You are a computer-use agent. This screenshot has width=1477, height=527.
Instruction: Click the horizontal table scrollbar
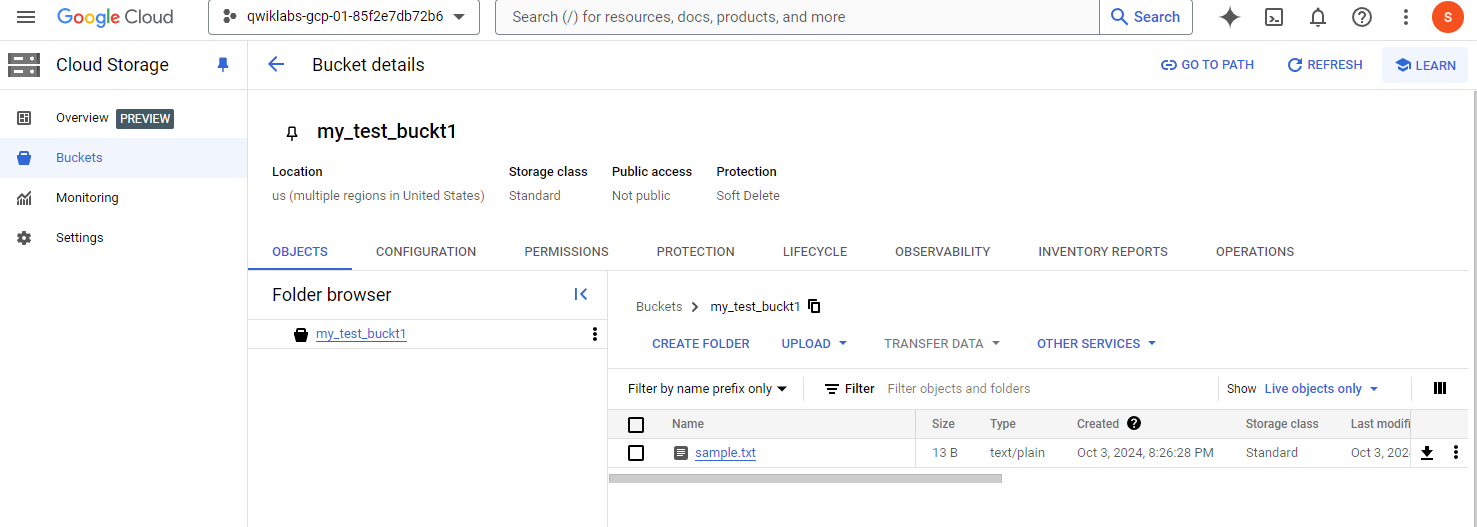click(805, 479)
